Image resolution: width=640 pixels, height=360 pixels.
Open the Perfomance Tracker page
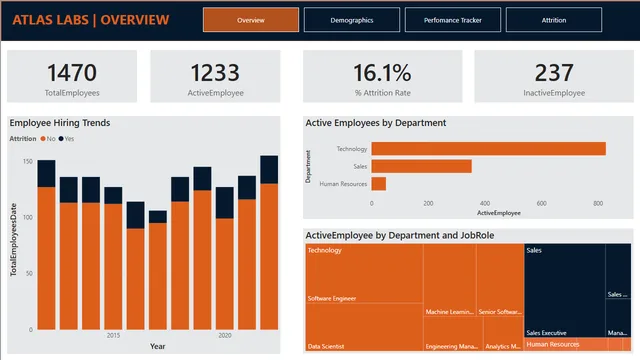pos(453,20)
